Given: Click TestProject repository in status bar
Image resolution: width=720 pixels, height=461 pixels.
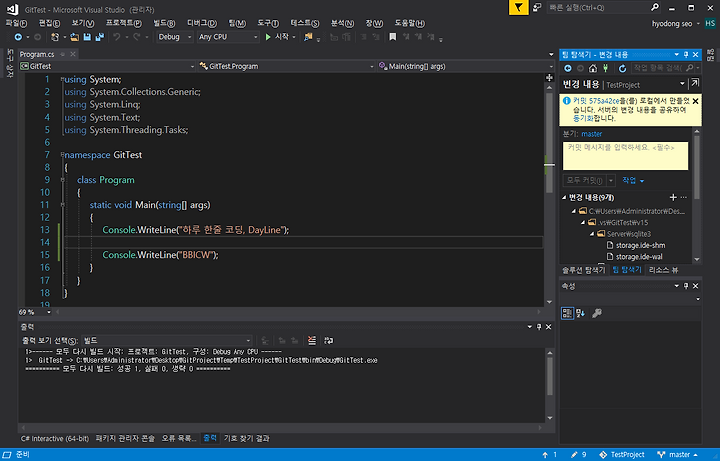Looking at the screenshot, I should (622, 455).
